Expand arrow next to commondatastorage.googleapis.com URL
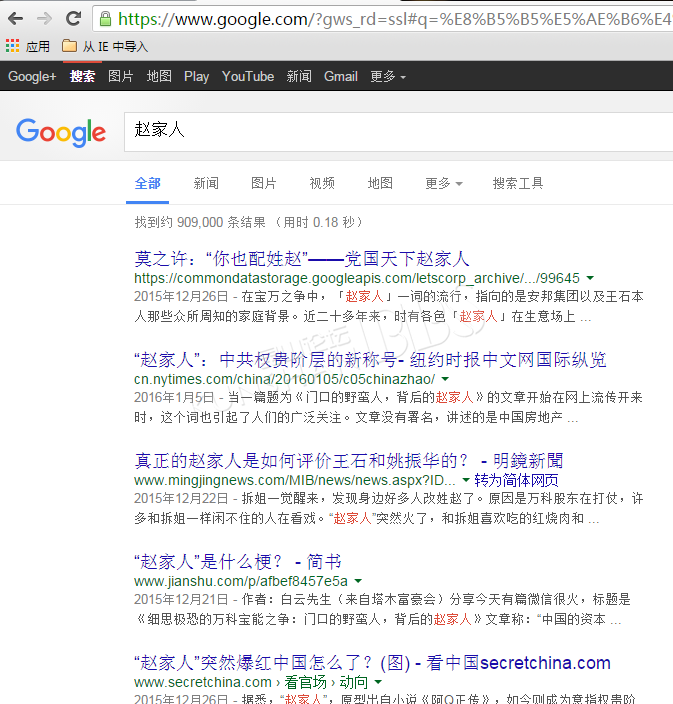Screen dimensions: 673x704 [x=590, y=278]
